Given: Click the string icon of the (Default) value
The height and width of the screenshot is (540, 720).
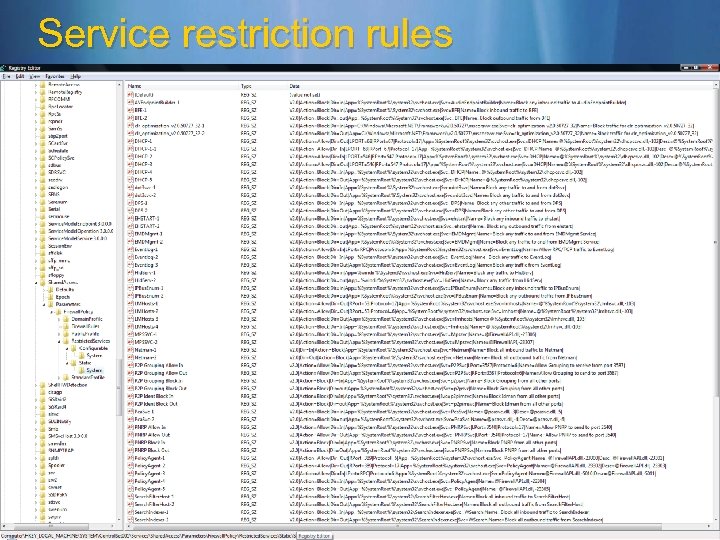Looking at the screenshot, I should [130, 95].
